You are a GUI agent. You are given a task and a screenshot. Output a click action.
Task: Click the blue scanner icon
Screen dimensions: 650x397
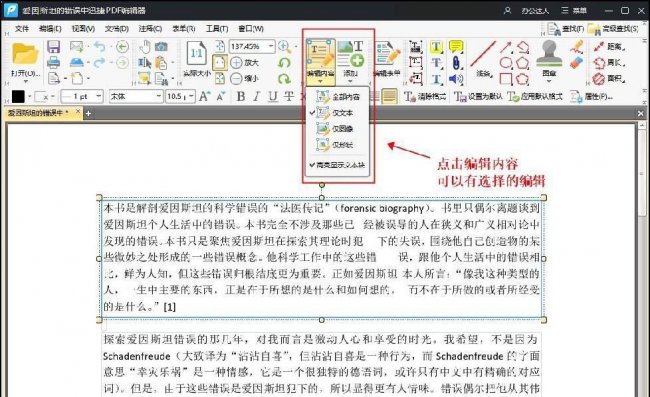click(x=76, y=63)
